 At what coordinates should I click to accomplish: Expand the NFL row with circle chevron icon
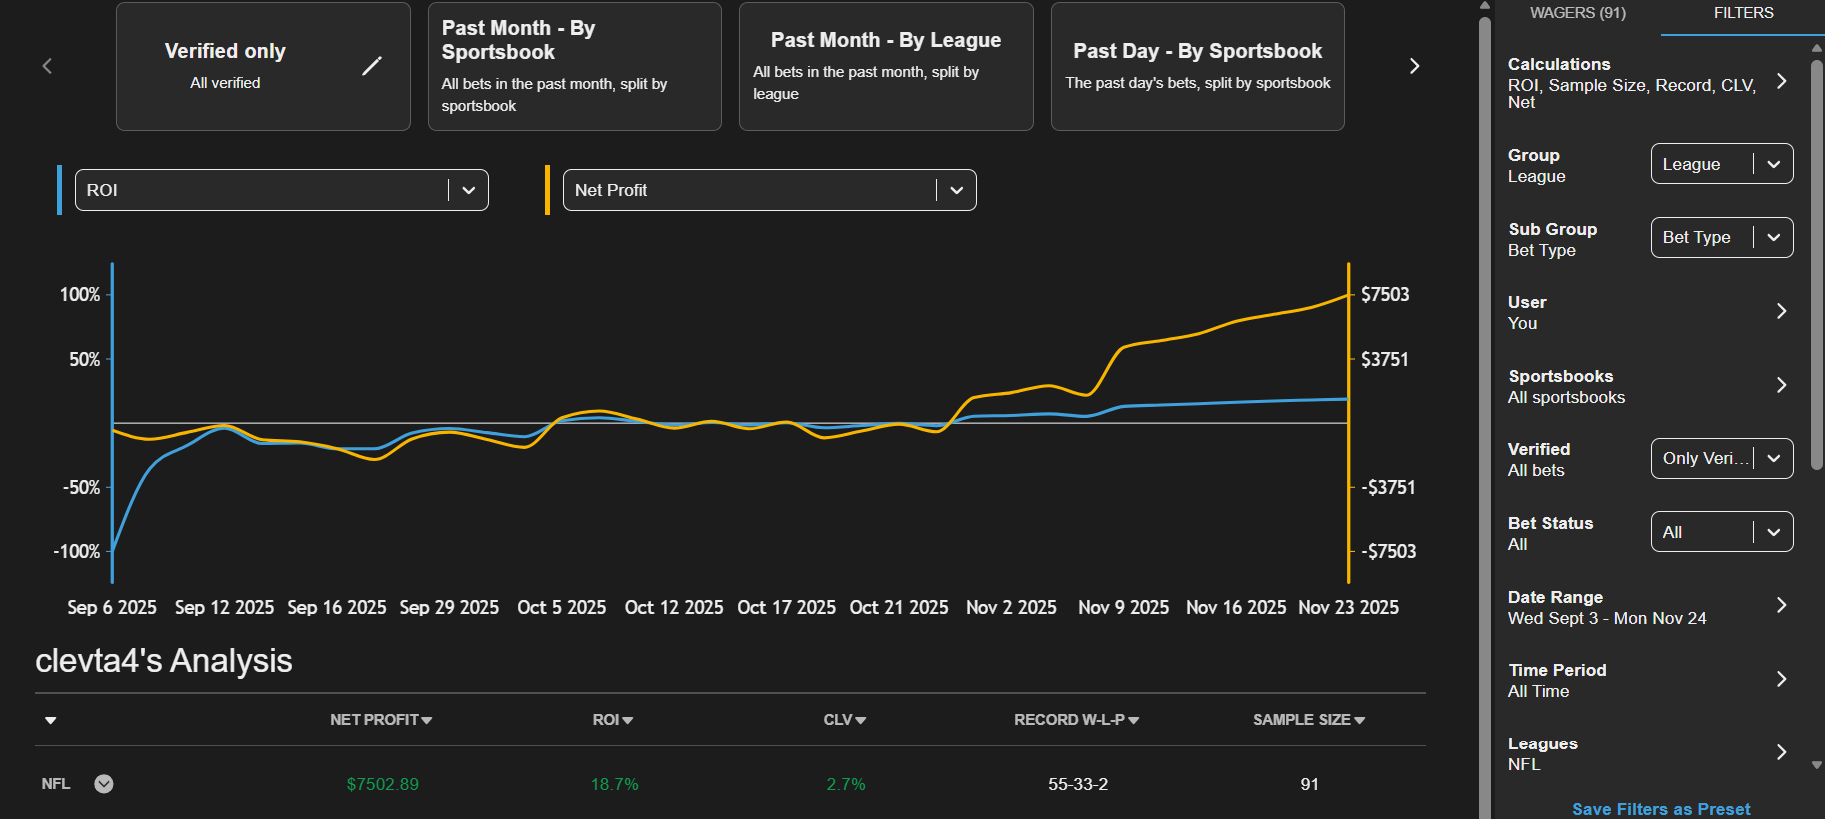click(104, 784)
